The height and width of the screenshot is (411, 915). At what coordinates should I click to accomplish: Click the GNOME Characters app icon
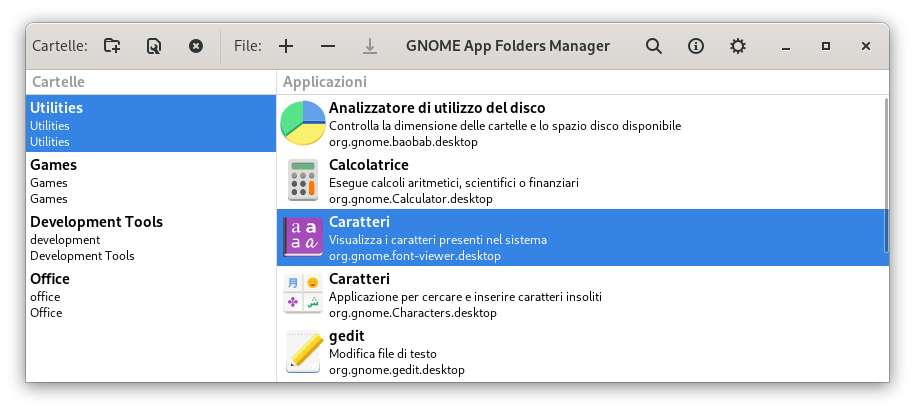[303, 294]
